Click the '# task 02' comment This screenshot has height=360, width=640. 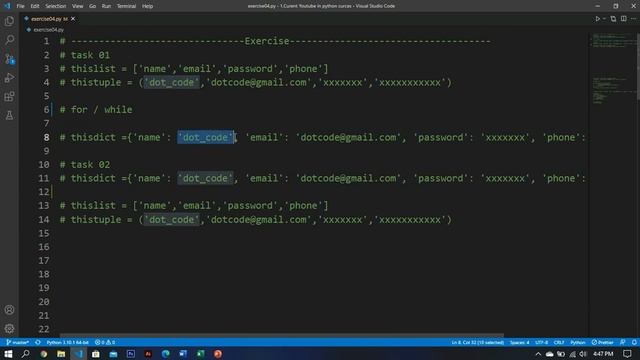click(x=84, y=164)
